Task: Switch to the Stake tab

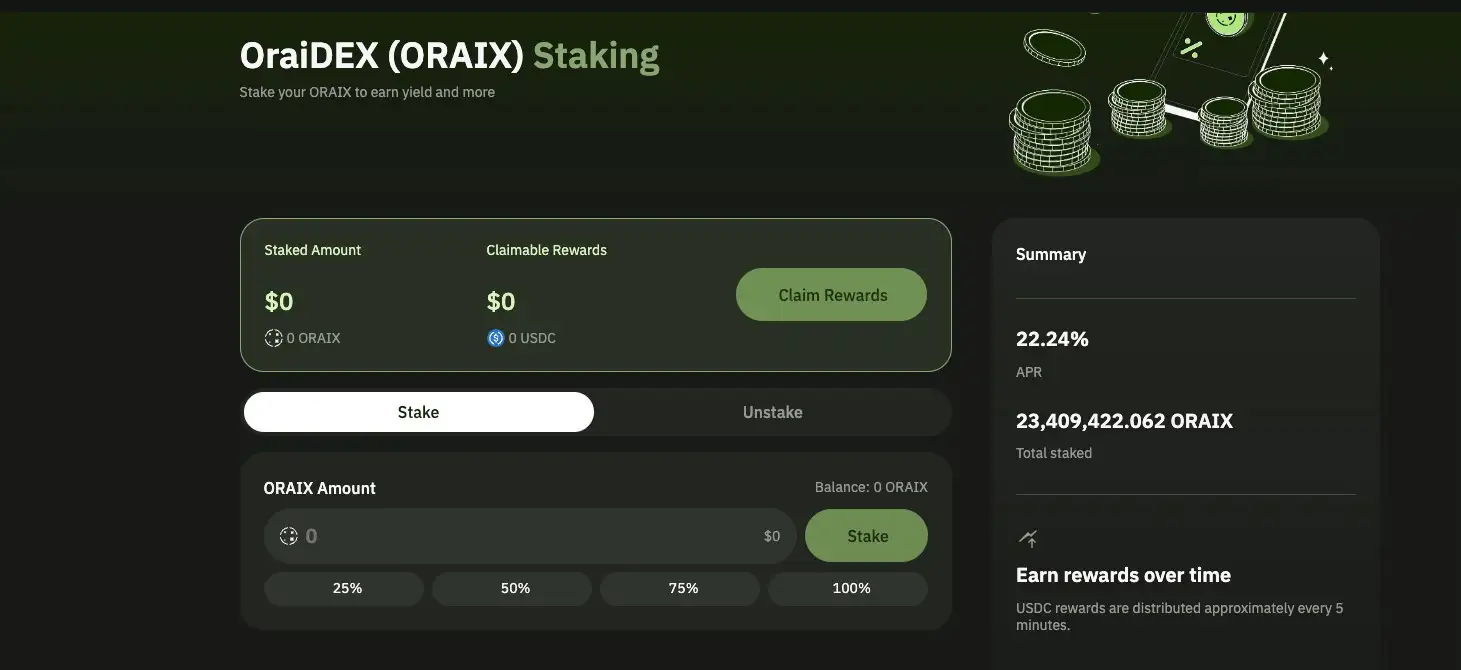Action: click(x=418, y=412)
